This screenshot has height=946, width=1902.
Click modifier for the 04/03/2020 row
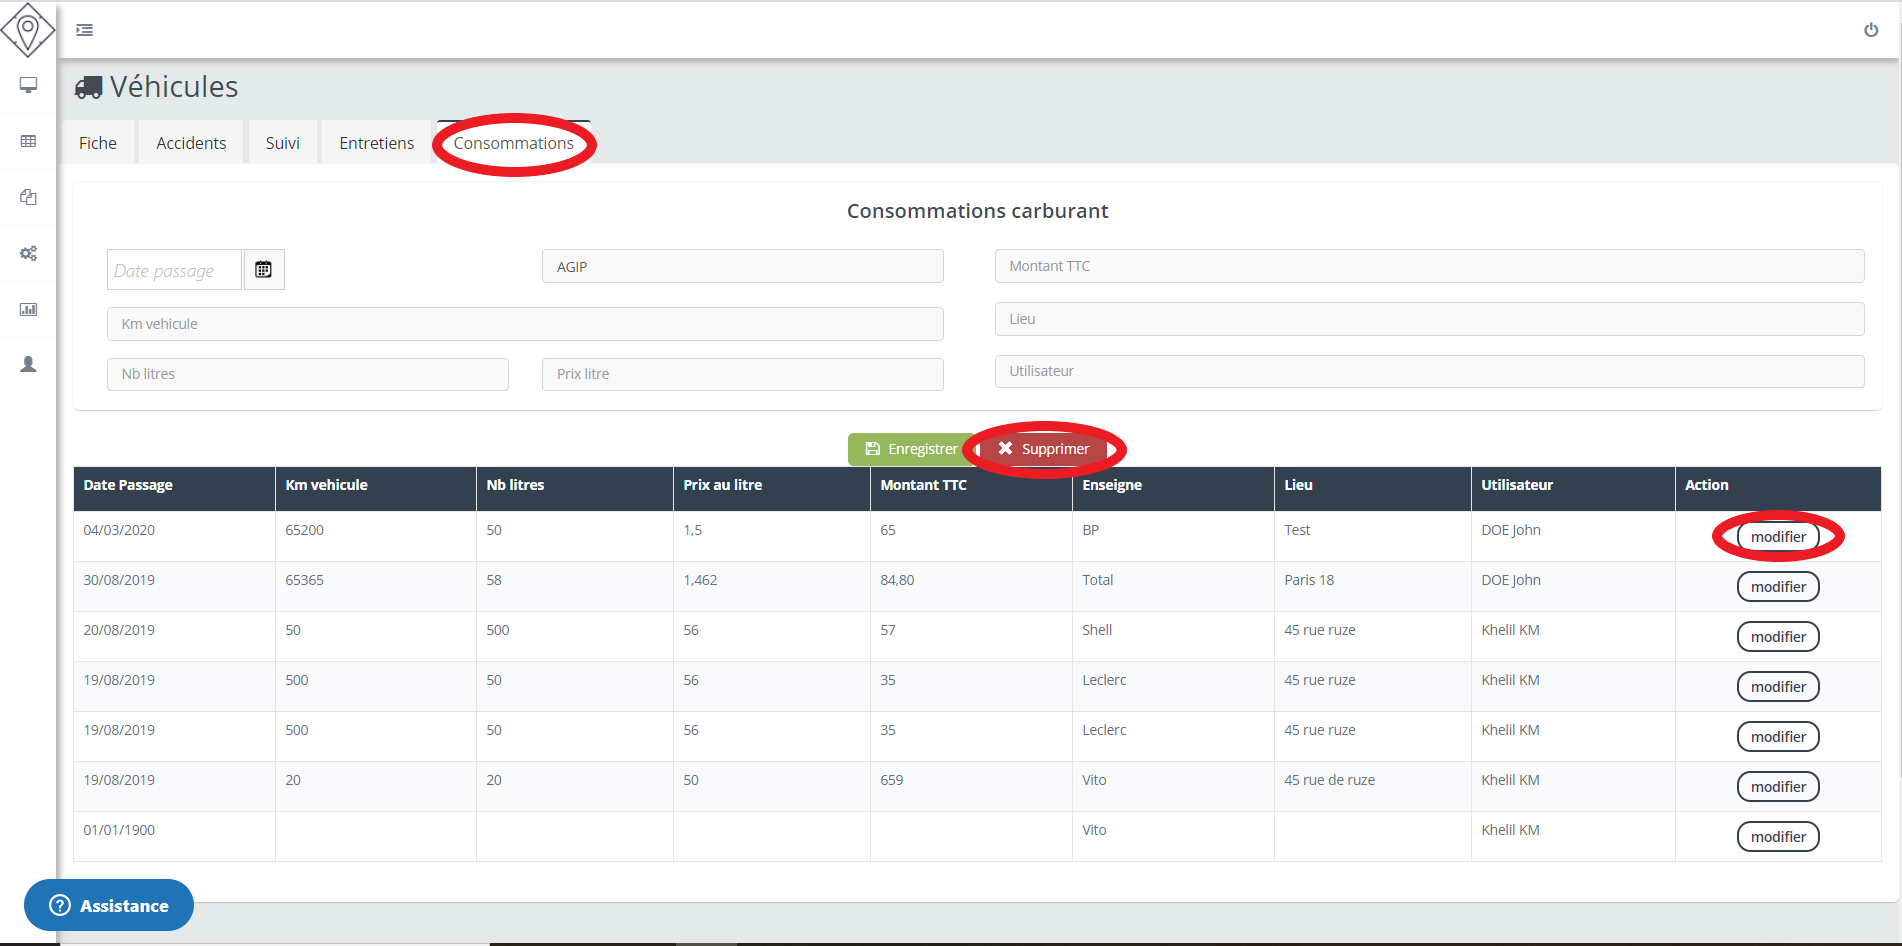point(1777,537)
